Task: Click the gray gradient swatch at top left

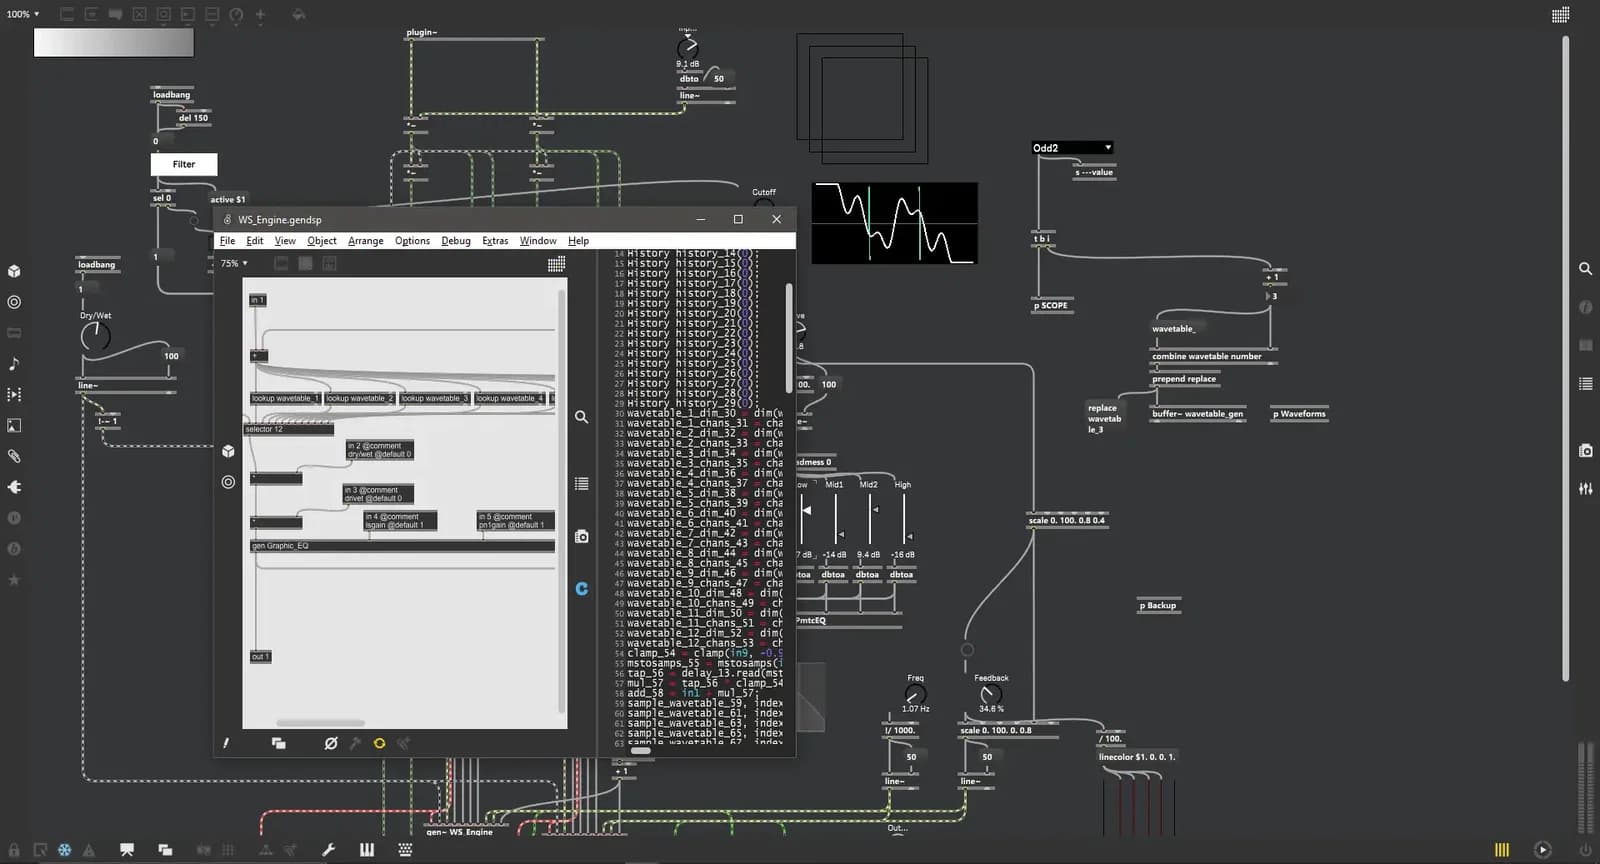Action: click(114, 42)
